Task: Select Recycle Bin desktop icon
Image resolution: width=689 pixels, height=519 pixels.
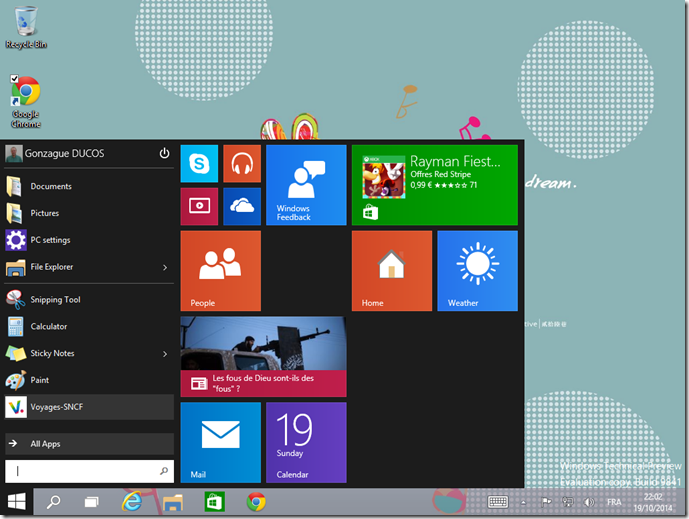Action: click(x=26, y=27)
